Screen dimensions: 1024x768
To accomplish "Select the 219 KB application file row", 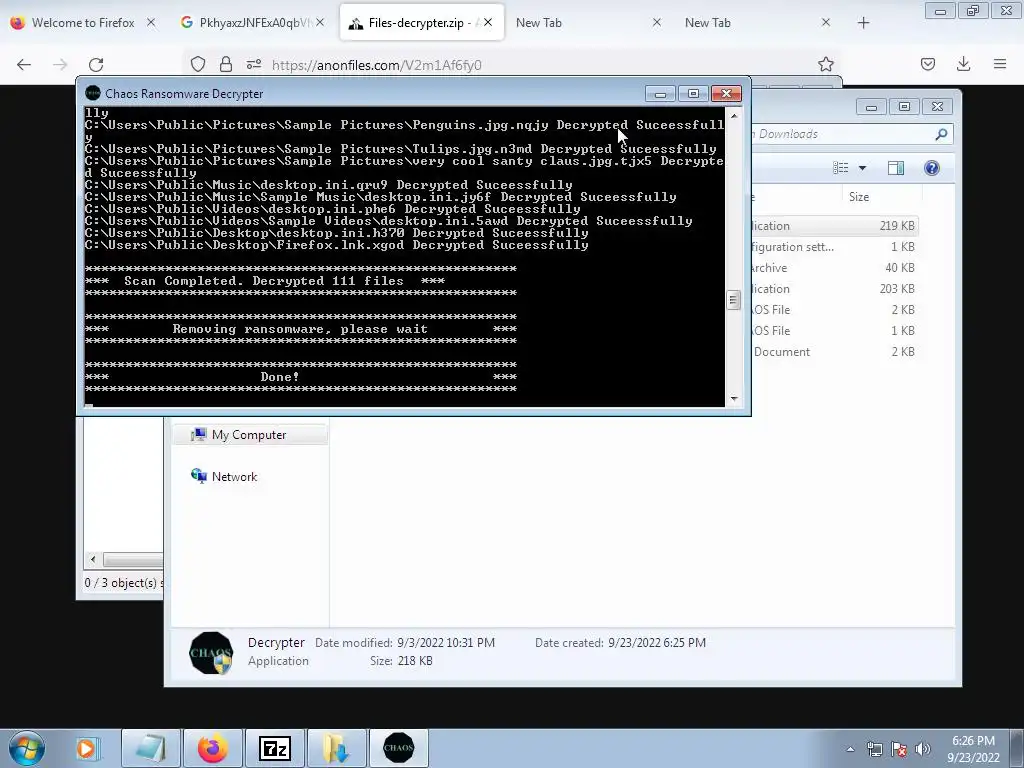I will [x=835, y=226].
